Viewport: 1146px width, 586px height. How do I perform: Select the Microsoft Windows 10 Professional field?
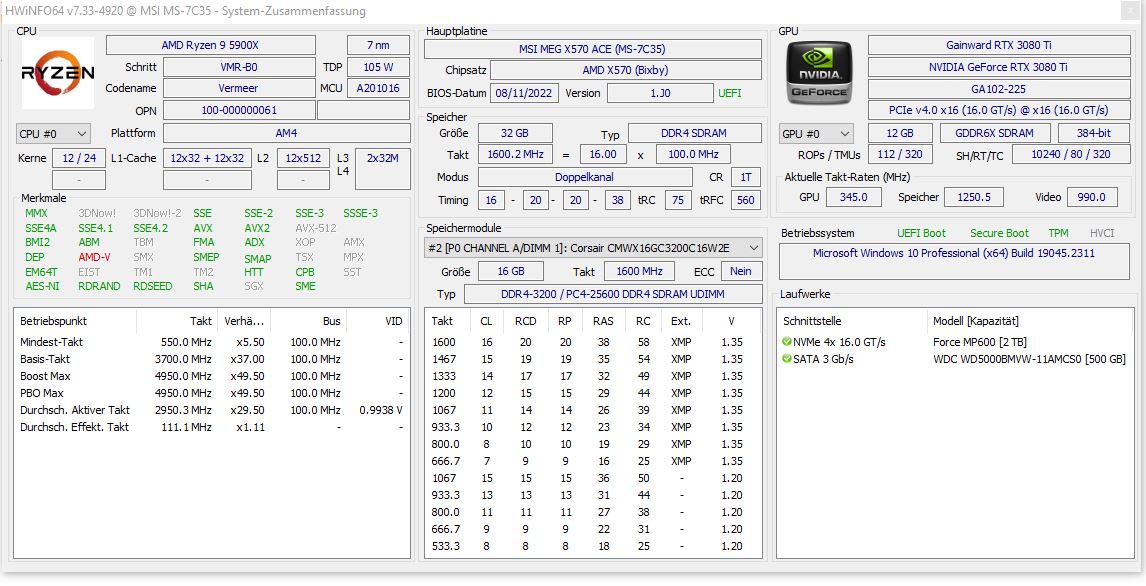[x=954, y=261]
